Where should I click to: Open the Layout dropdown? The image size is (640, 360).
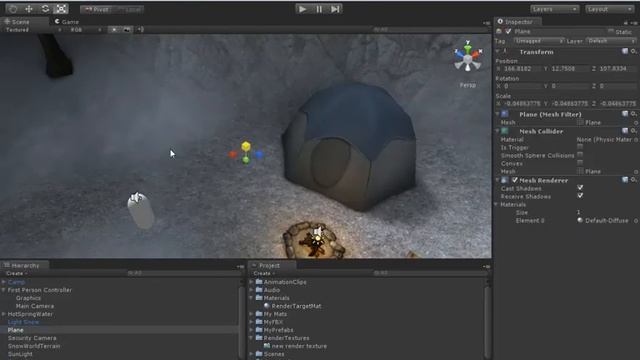point(609,9)
